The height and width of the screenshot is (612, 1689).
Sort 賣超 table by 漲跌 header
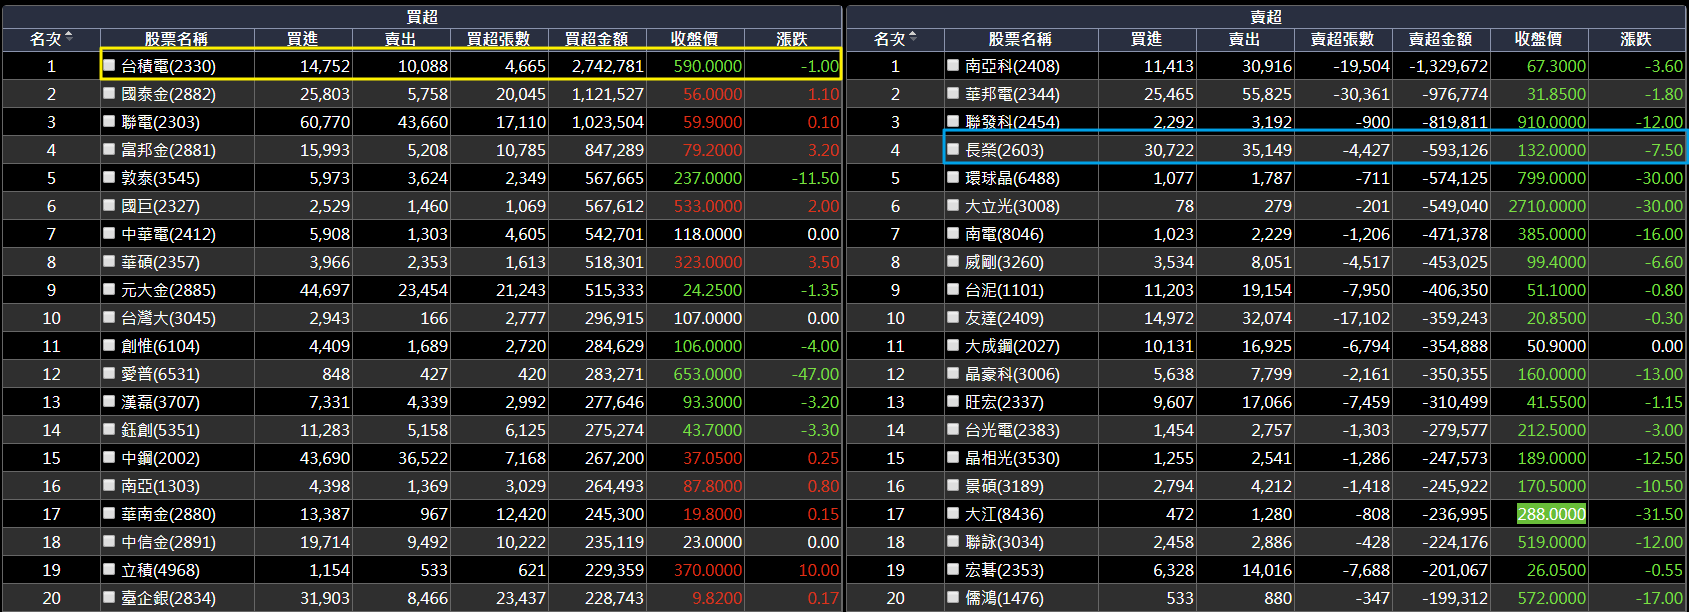coord(1636,39)
